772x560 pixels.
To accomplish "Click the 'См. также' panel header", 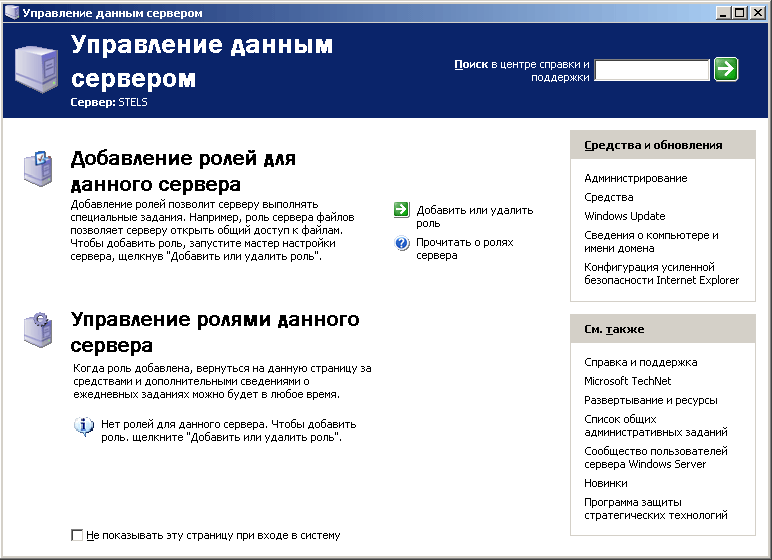I will (x=663, y=329).
